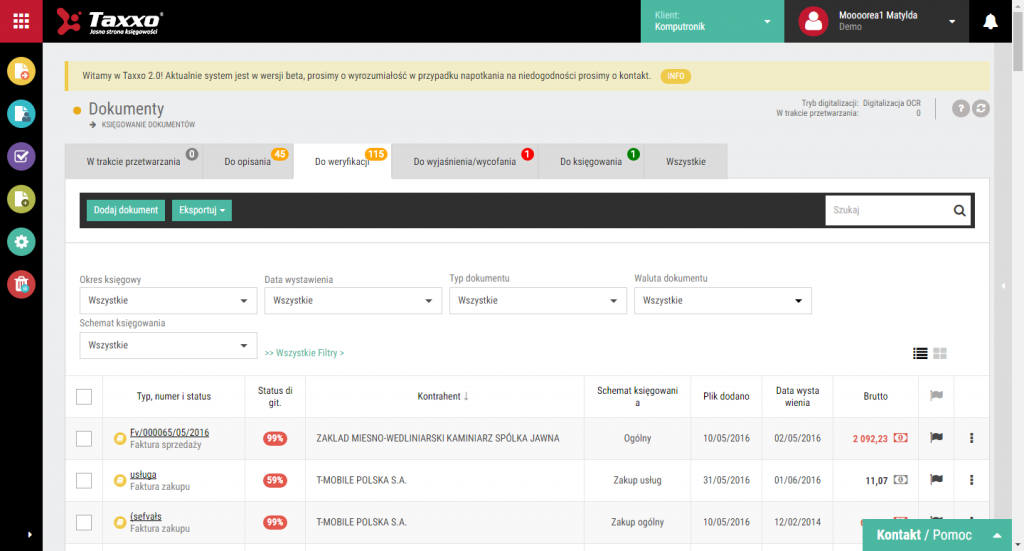Open the purple checklist sidebar icon
The image size is (1024, 551).
21,157
